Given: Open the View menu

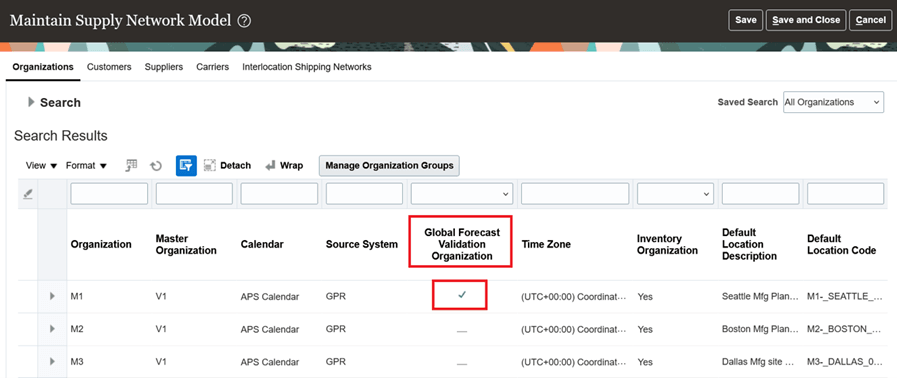Looking at the screenshot, I should 42,165.
